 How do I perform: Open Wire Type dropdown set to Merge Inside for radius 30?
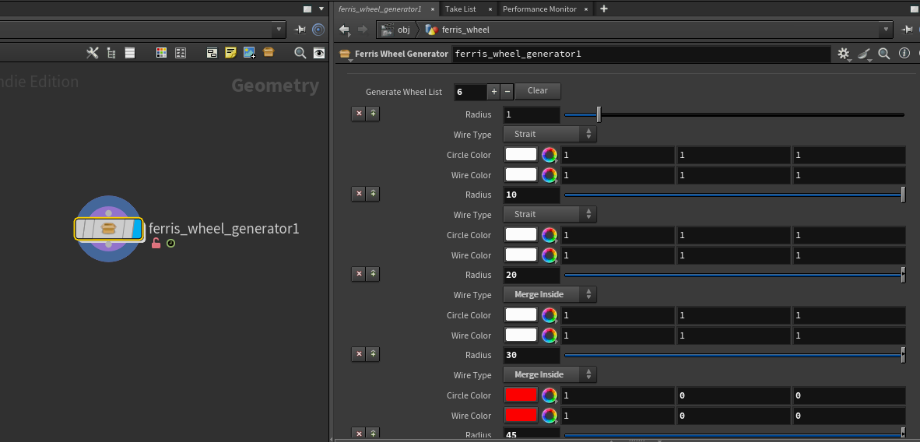coord(550,375)
